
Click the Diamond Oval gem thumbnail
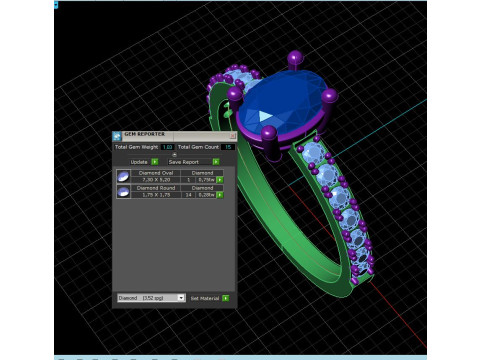(123, 176)
